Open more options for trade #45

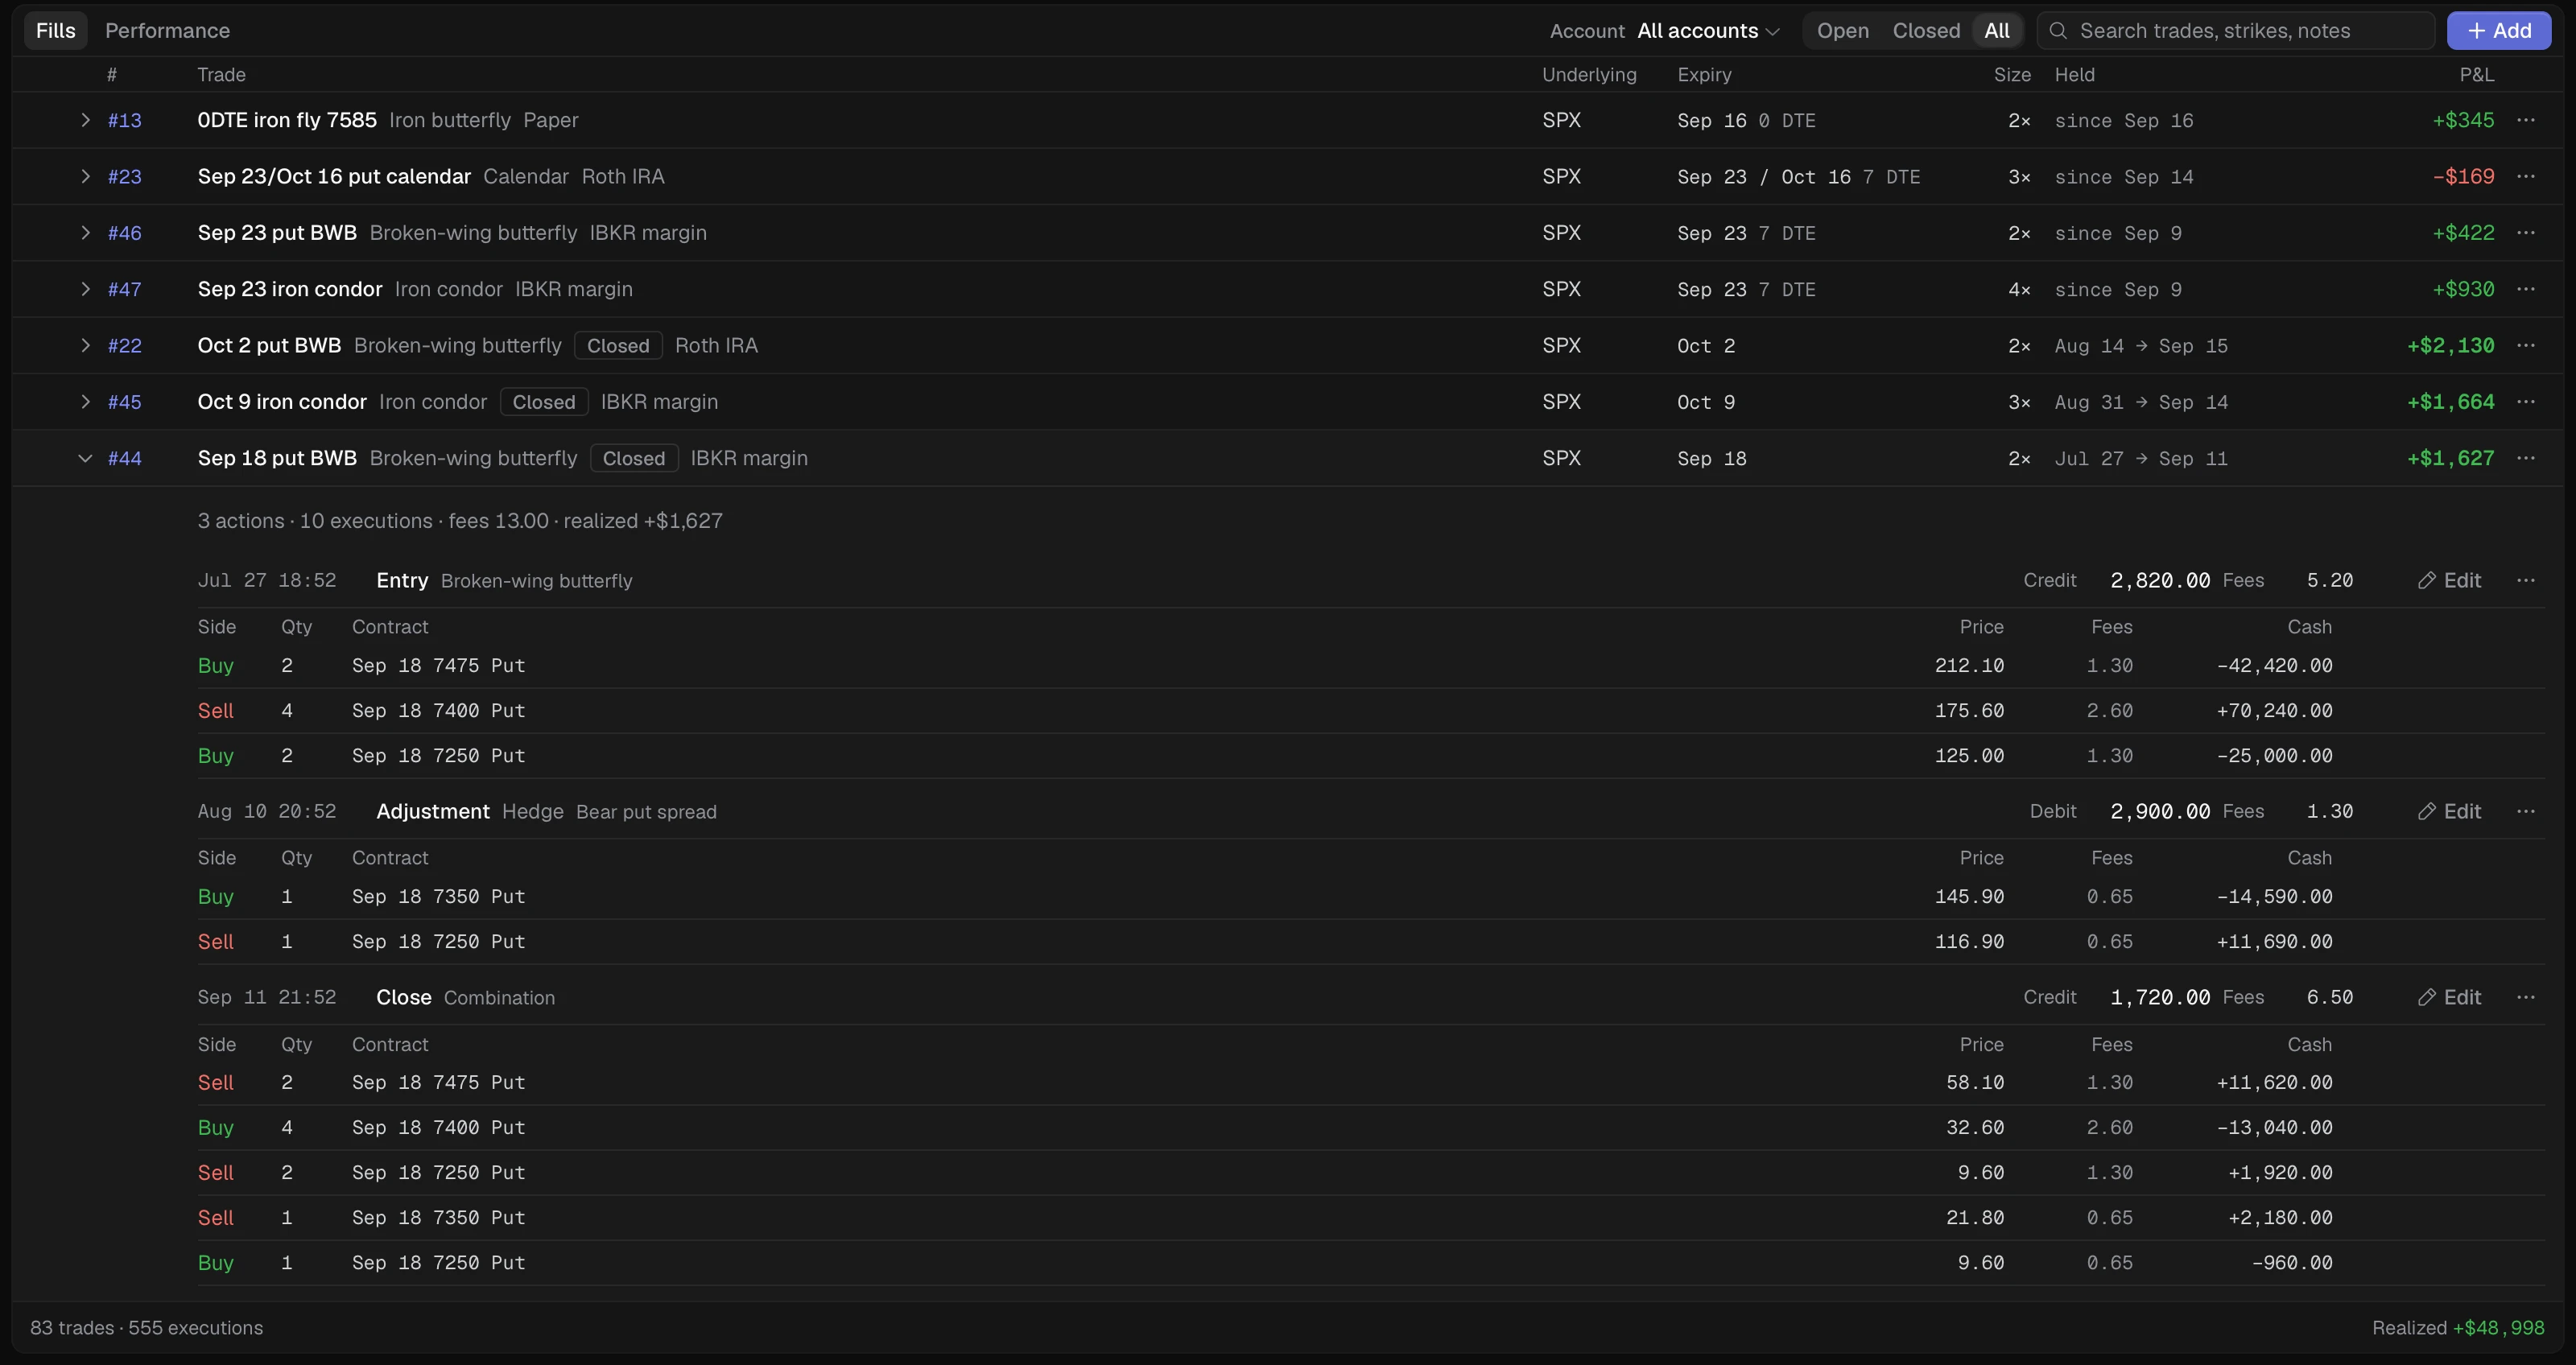coord(2525,401)
